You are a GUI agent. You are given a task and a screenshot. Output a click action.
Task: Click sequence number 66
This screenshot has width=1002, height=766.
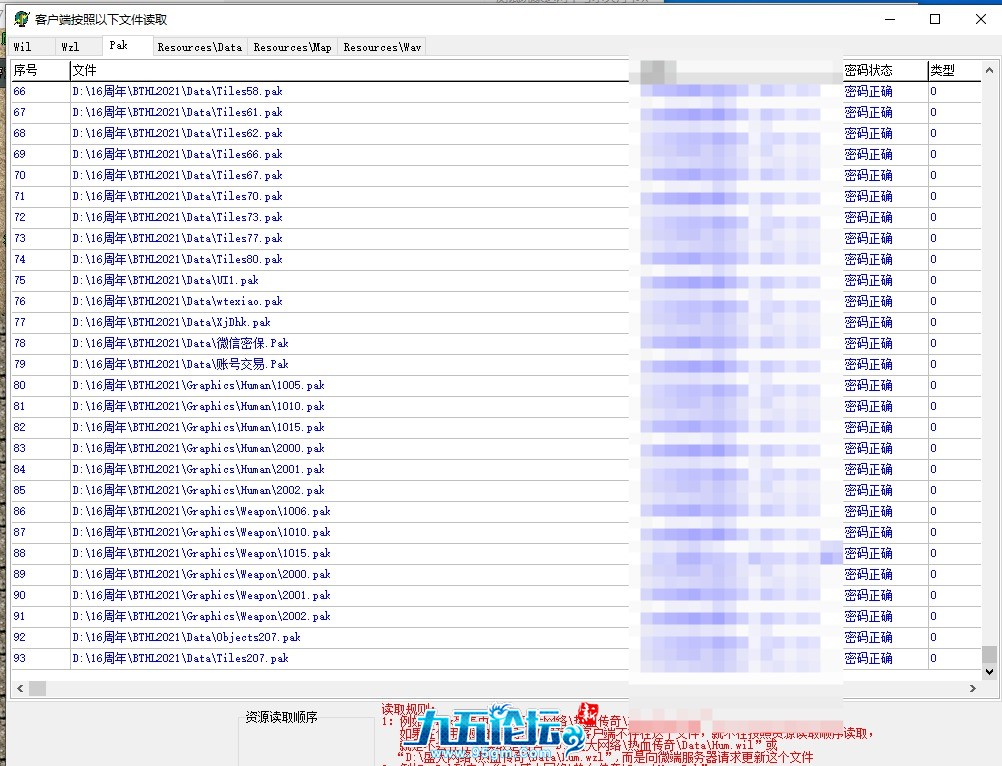(x=20, y=91)
